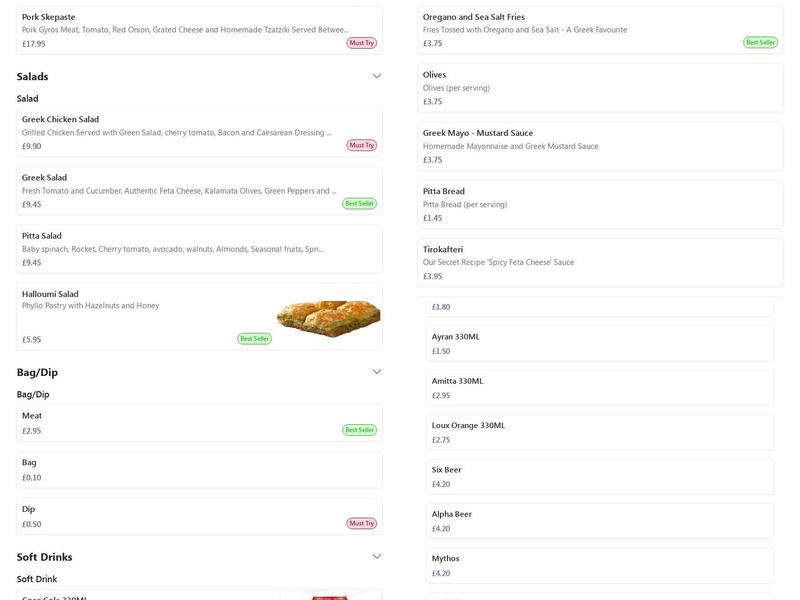The height and width of the screenshot is (600, 800).
Task: Click the Must Try badge on Pork Skepsate
Action: point(359,44)
